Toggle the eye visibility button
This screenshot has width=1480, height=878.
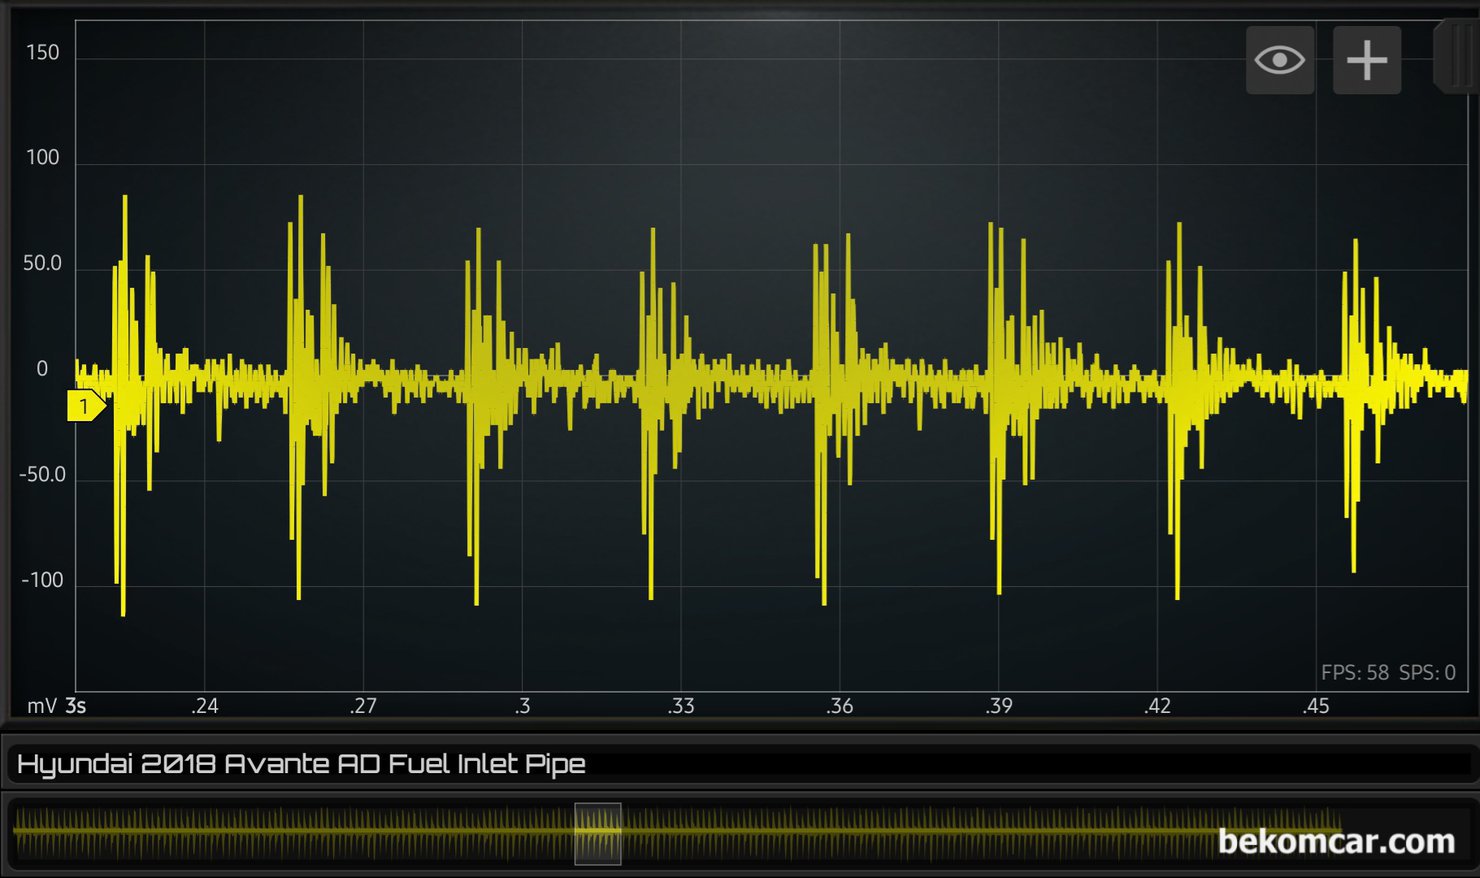coord(1279,60)
